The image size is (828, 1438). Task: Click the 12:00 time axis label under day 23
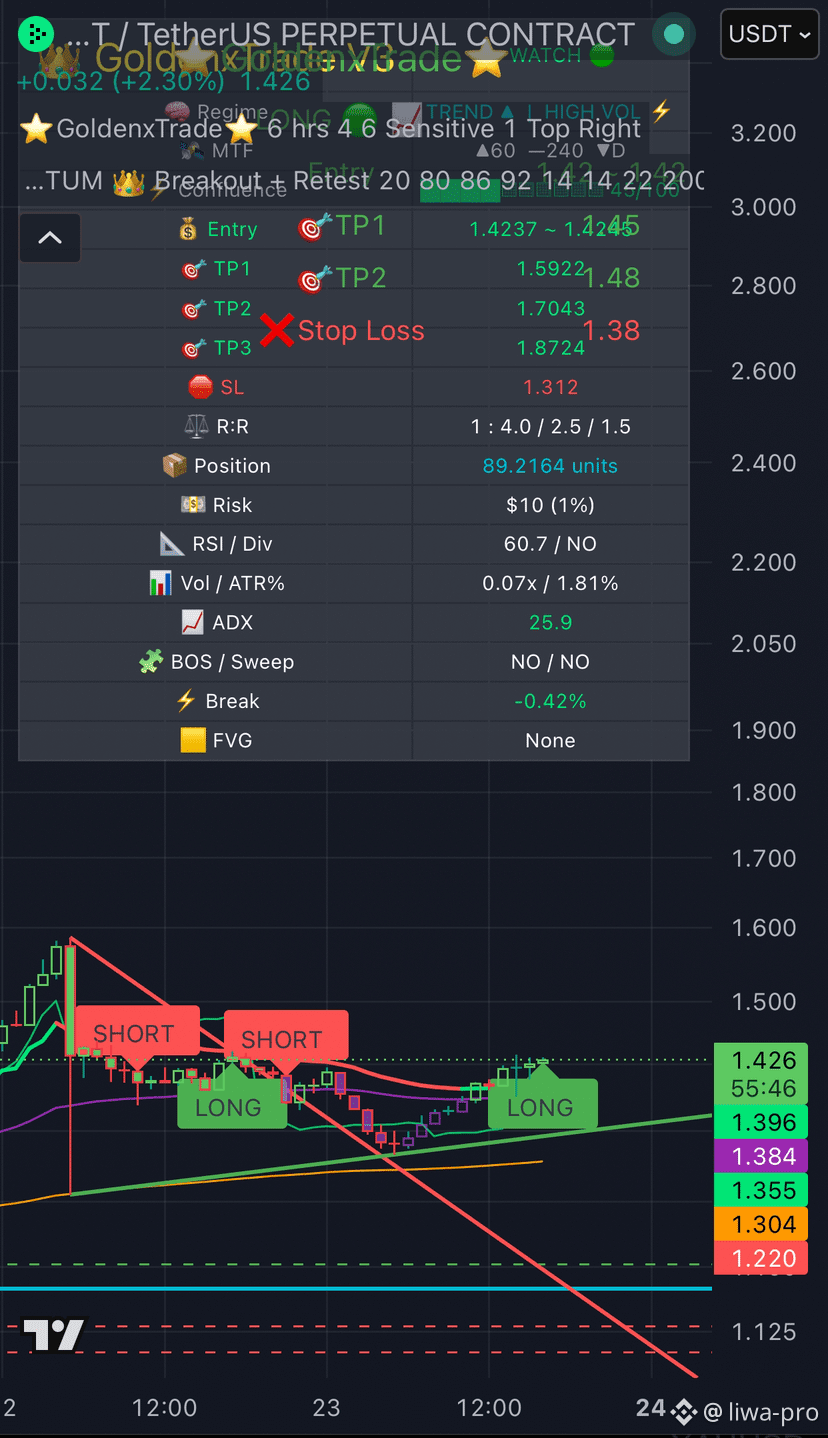tap(489, 1408)
